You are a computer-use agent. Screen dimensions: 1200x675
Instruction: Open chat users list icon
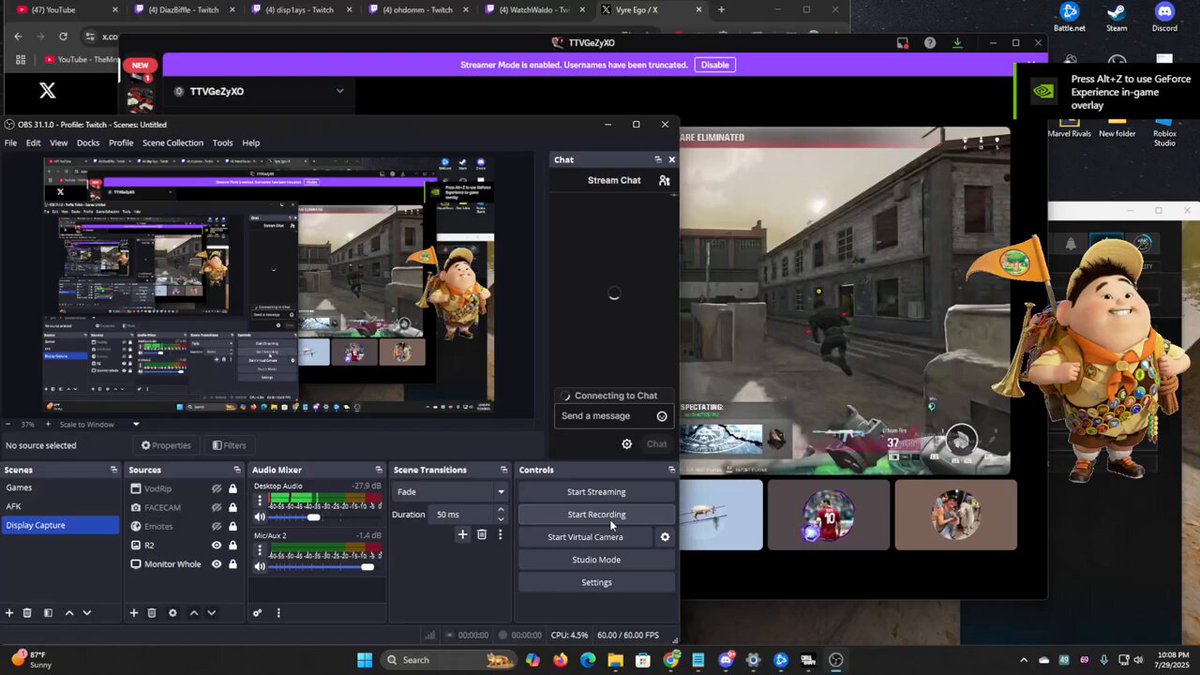point(664,180)
